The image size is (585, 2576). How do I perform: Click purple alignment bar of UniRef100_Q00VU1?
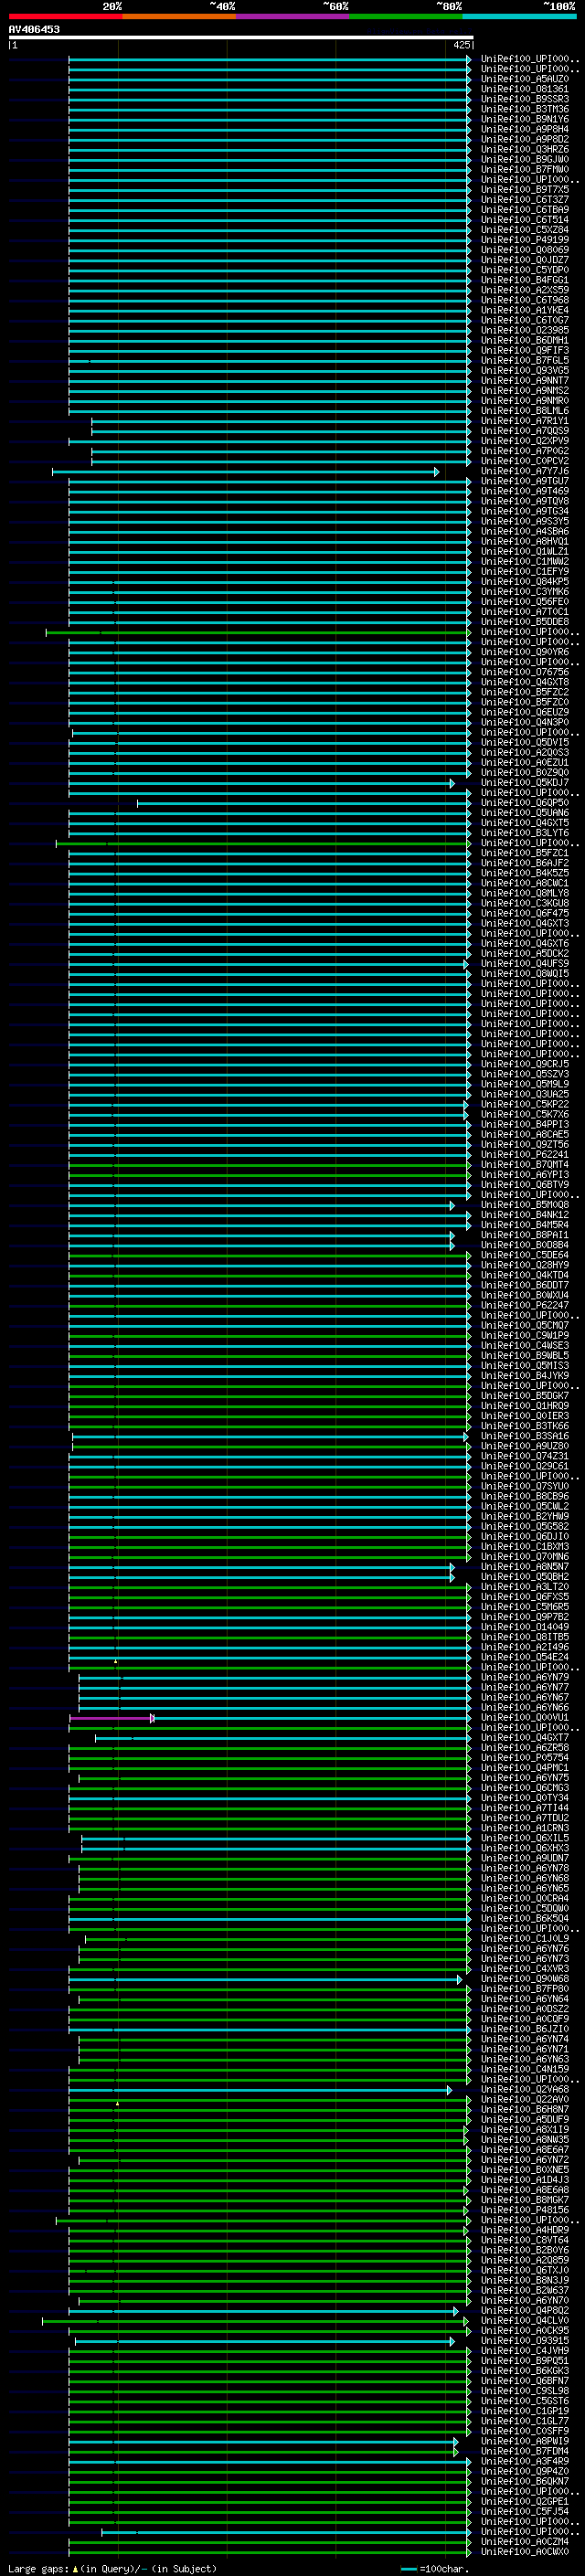111,1717
